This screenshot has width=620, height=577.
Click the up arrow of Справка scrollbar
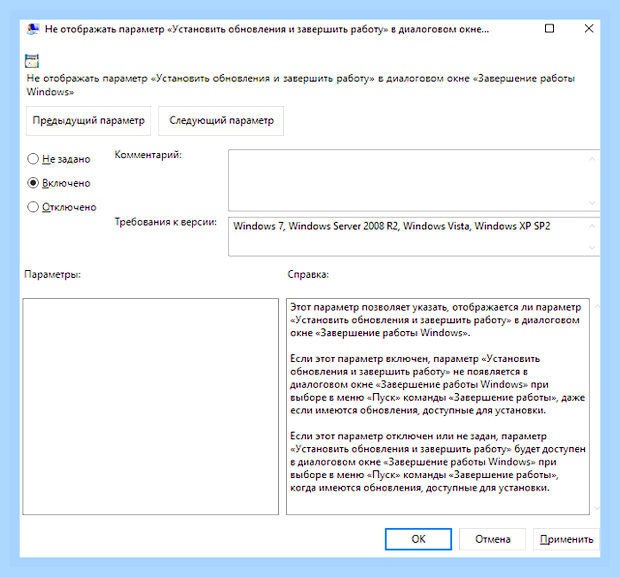click(596, 306)
